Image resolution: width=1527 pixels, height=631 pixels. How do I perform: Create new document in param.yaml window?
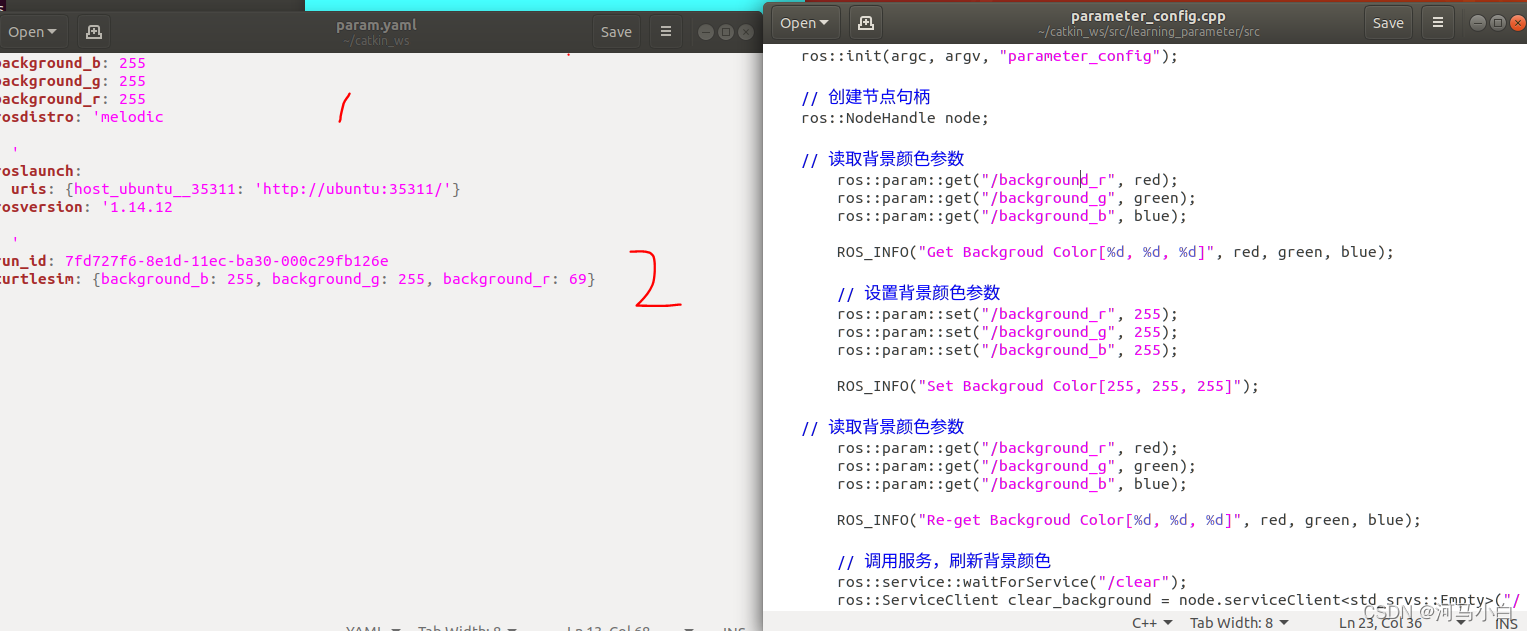pyautogui.click(x=94, y=32)
